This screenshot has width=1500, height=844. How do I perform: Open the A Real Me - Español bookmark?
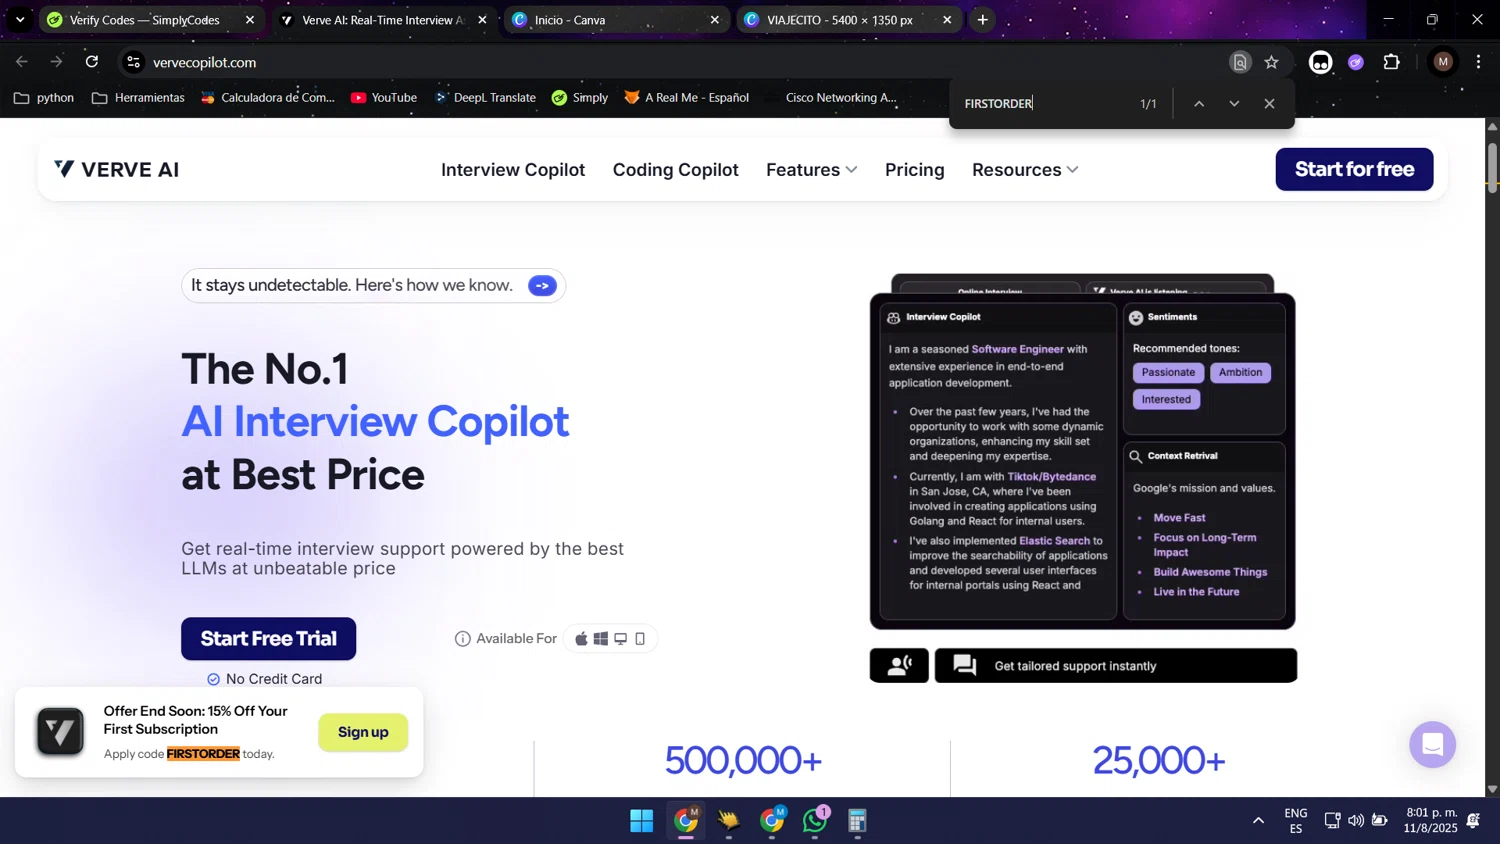pyautogui.click(x=686, y=97)
